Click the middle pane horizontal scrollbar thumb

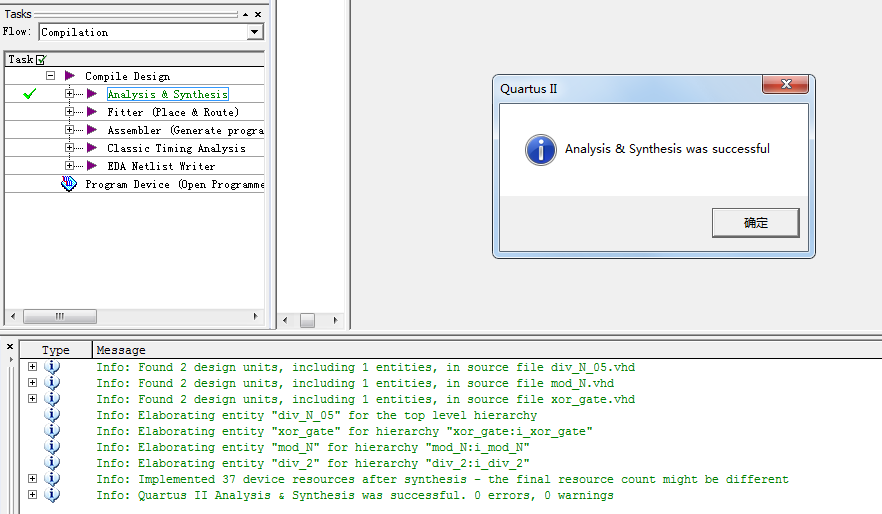click(x=307, y=321)
